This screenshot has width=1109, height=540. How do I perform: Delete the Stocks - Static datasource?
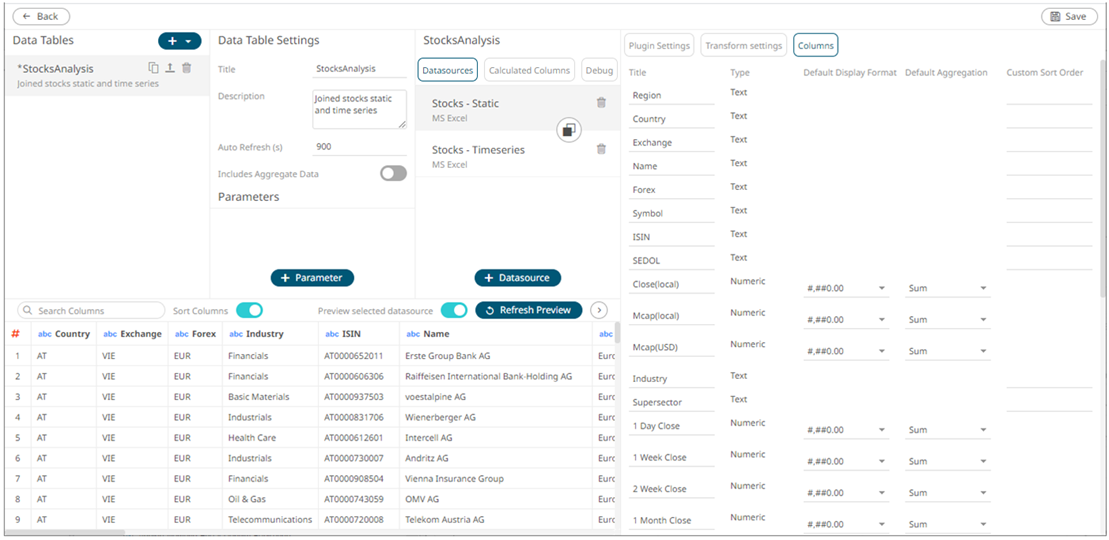pos(601,103)
